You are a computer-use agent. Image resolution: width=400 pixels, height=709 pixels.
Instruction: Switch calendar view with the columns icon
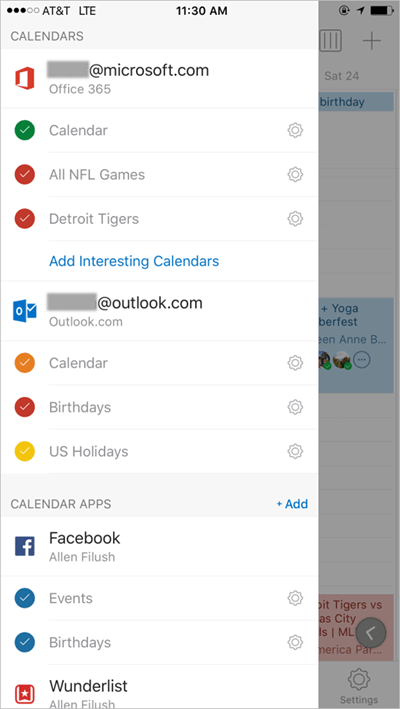(x=330, y=41)
